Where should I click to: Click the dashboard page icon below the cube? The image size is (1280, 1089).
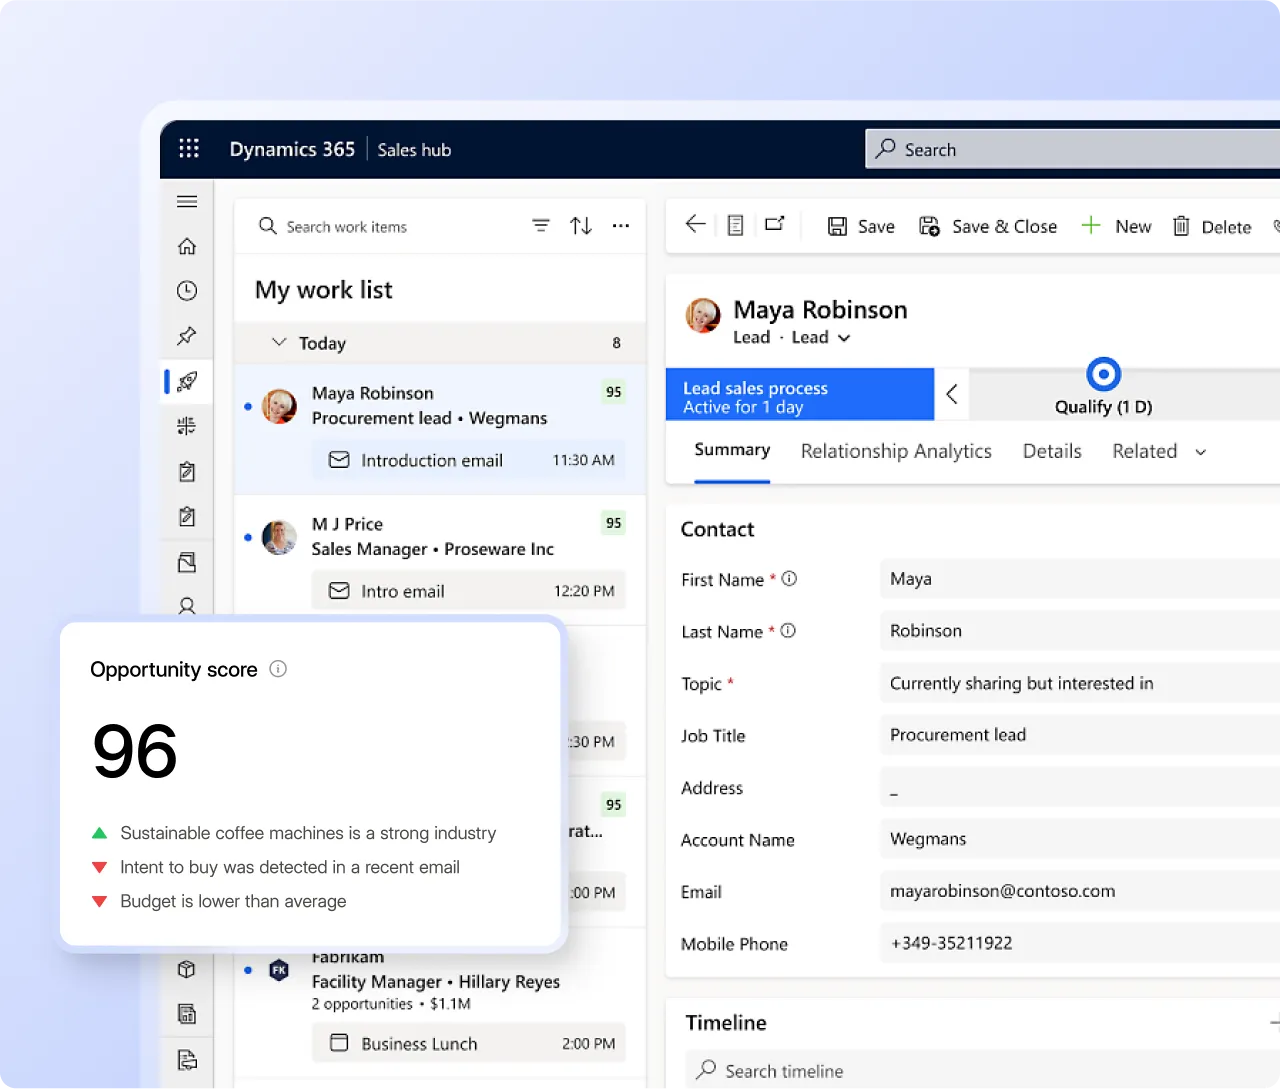click(187, 1014)
